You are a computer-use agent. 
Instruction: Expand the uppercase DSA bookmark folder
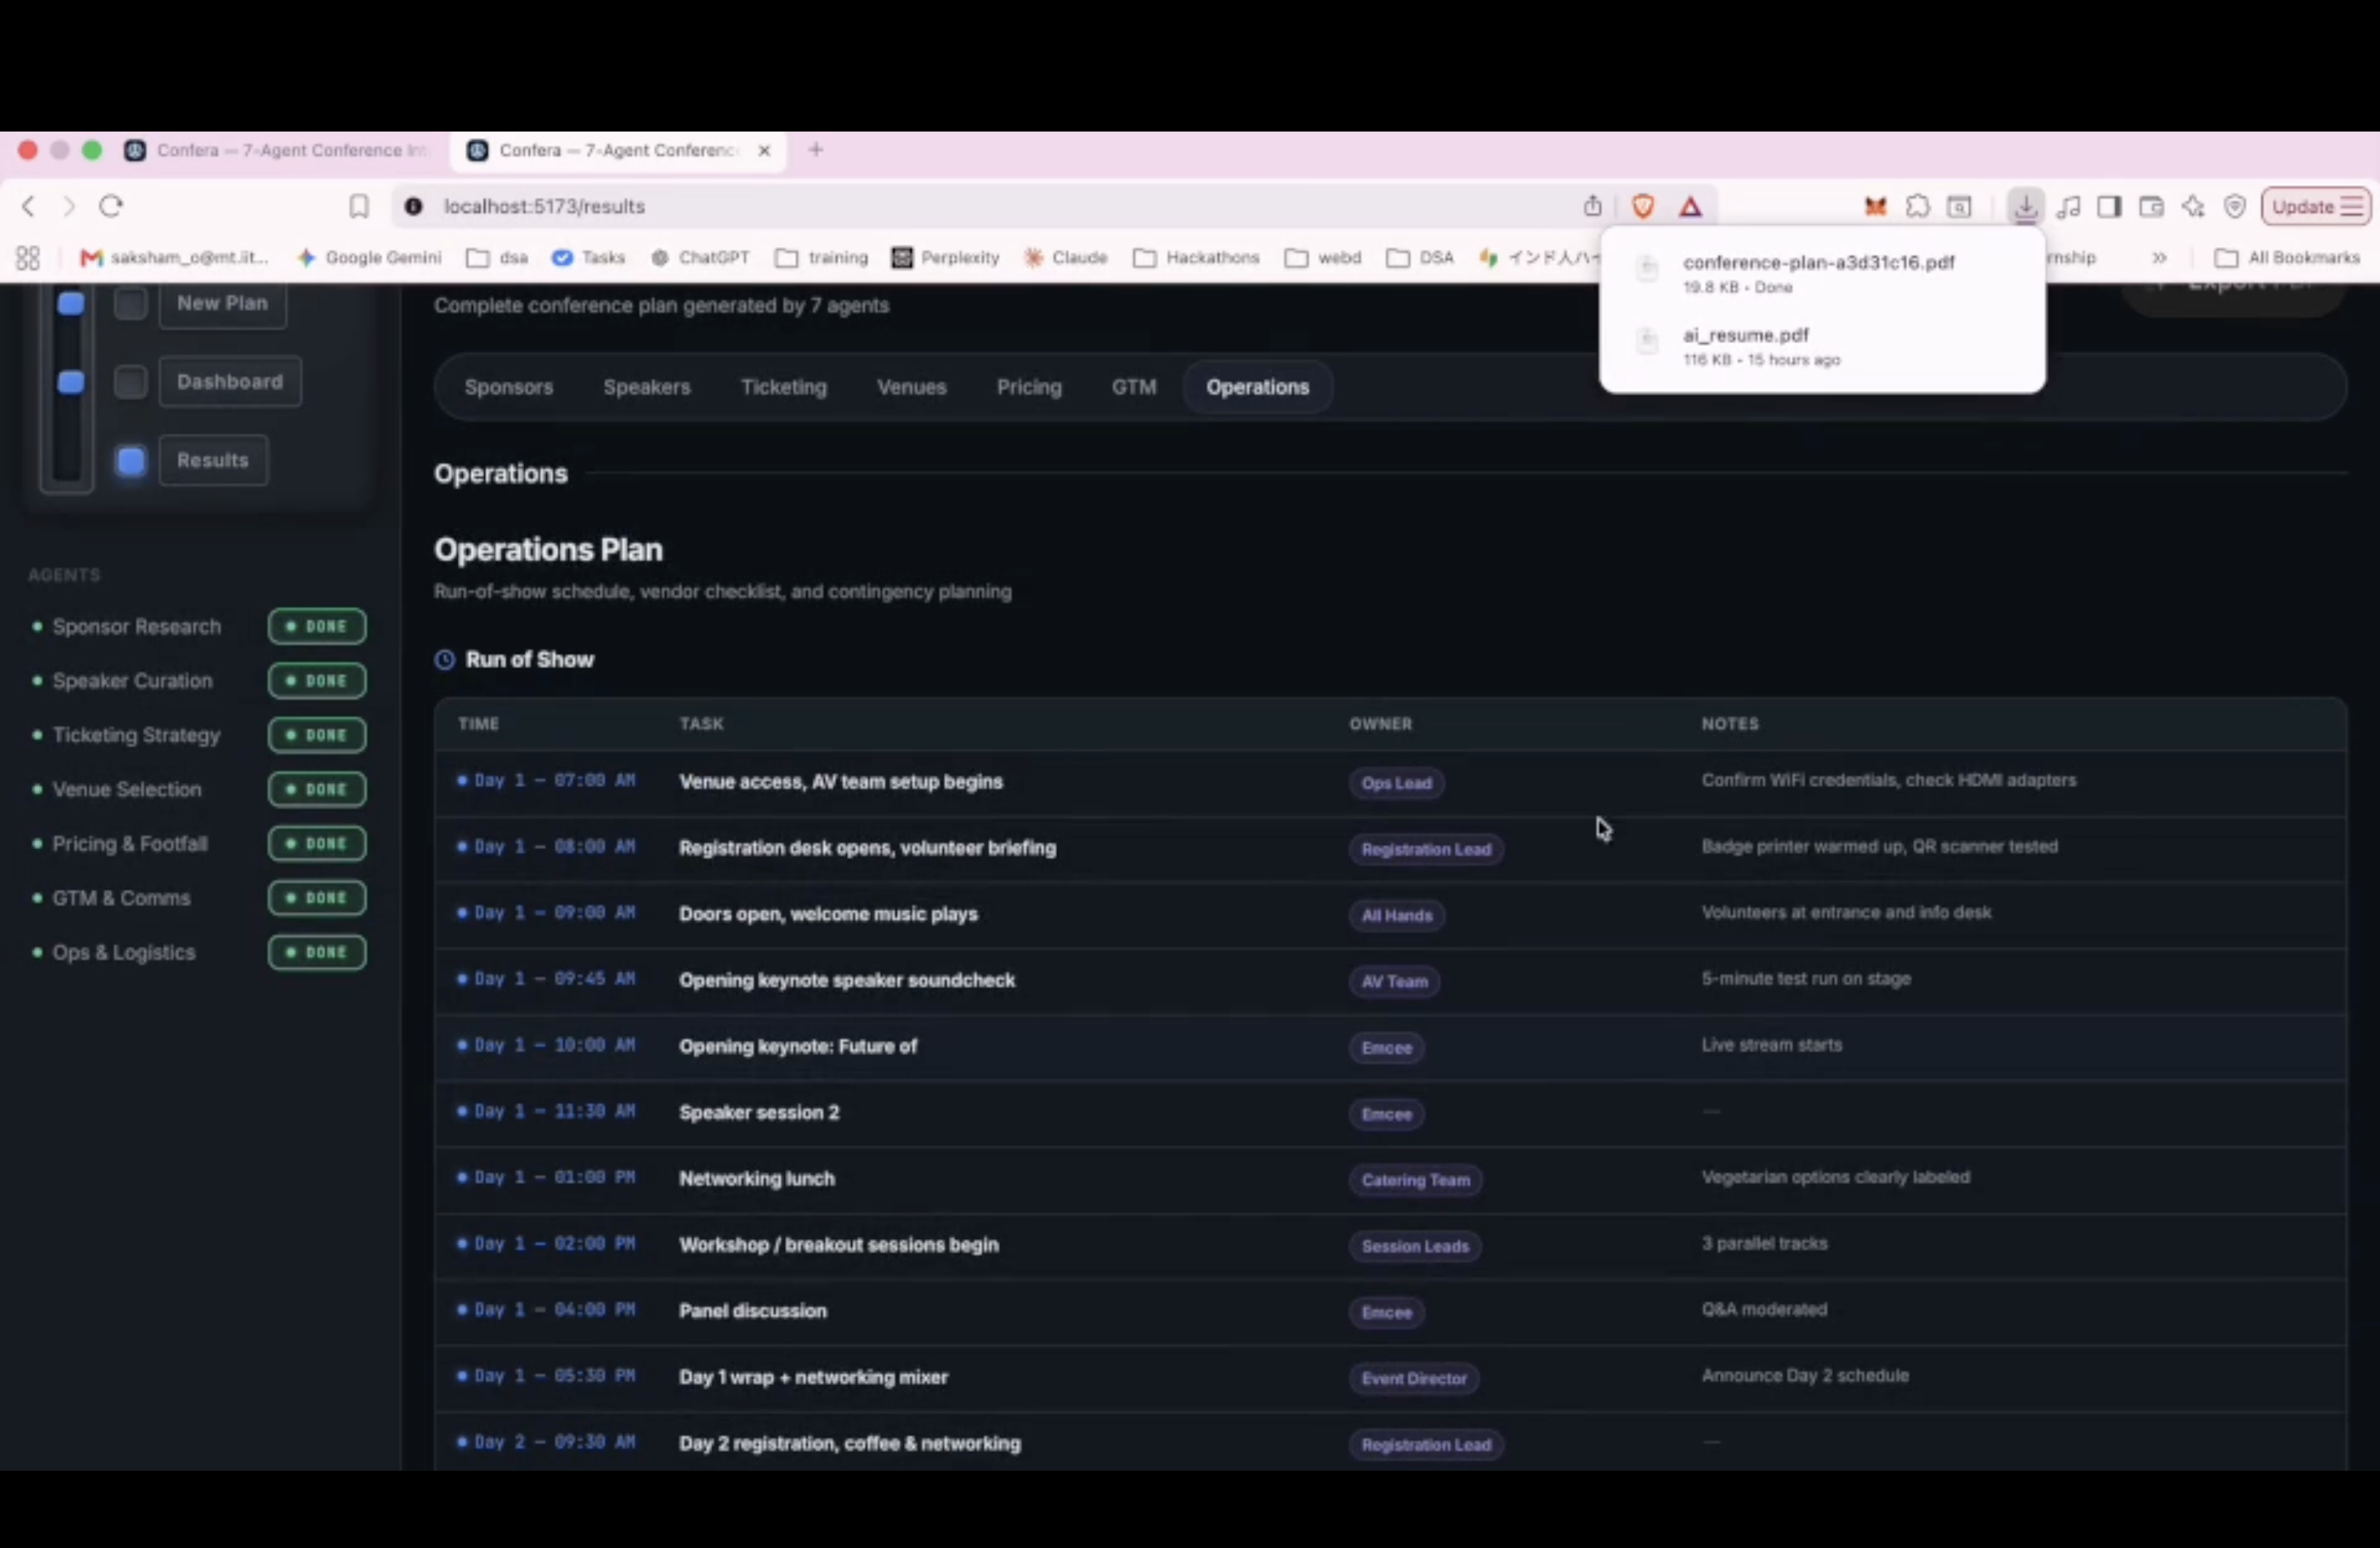click(x=1420, y=258)
